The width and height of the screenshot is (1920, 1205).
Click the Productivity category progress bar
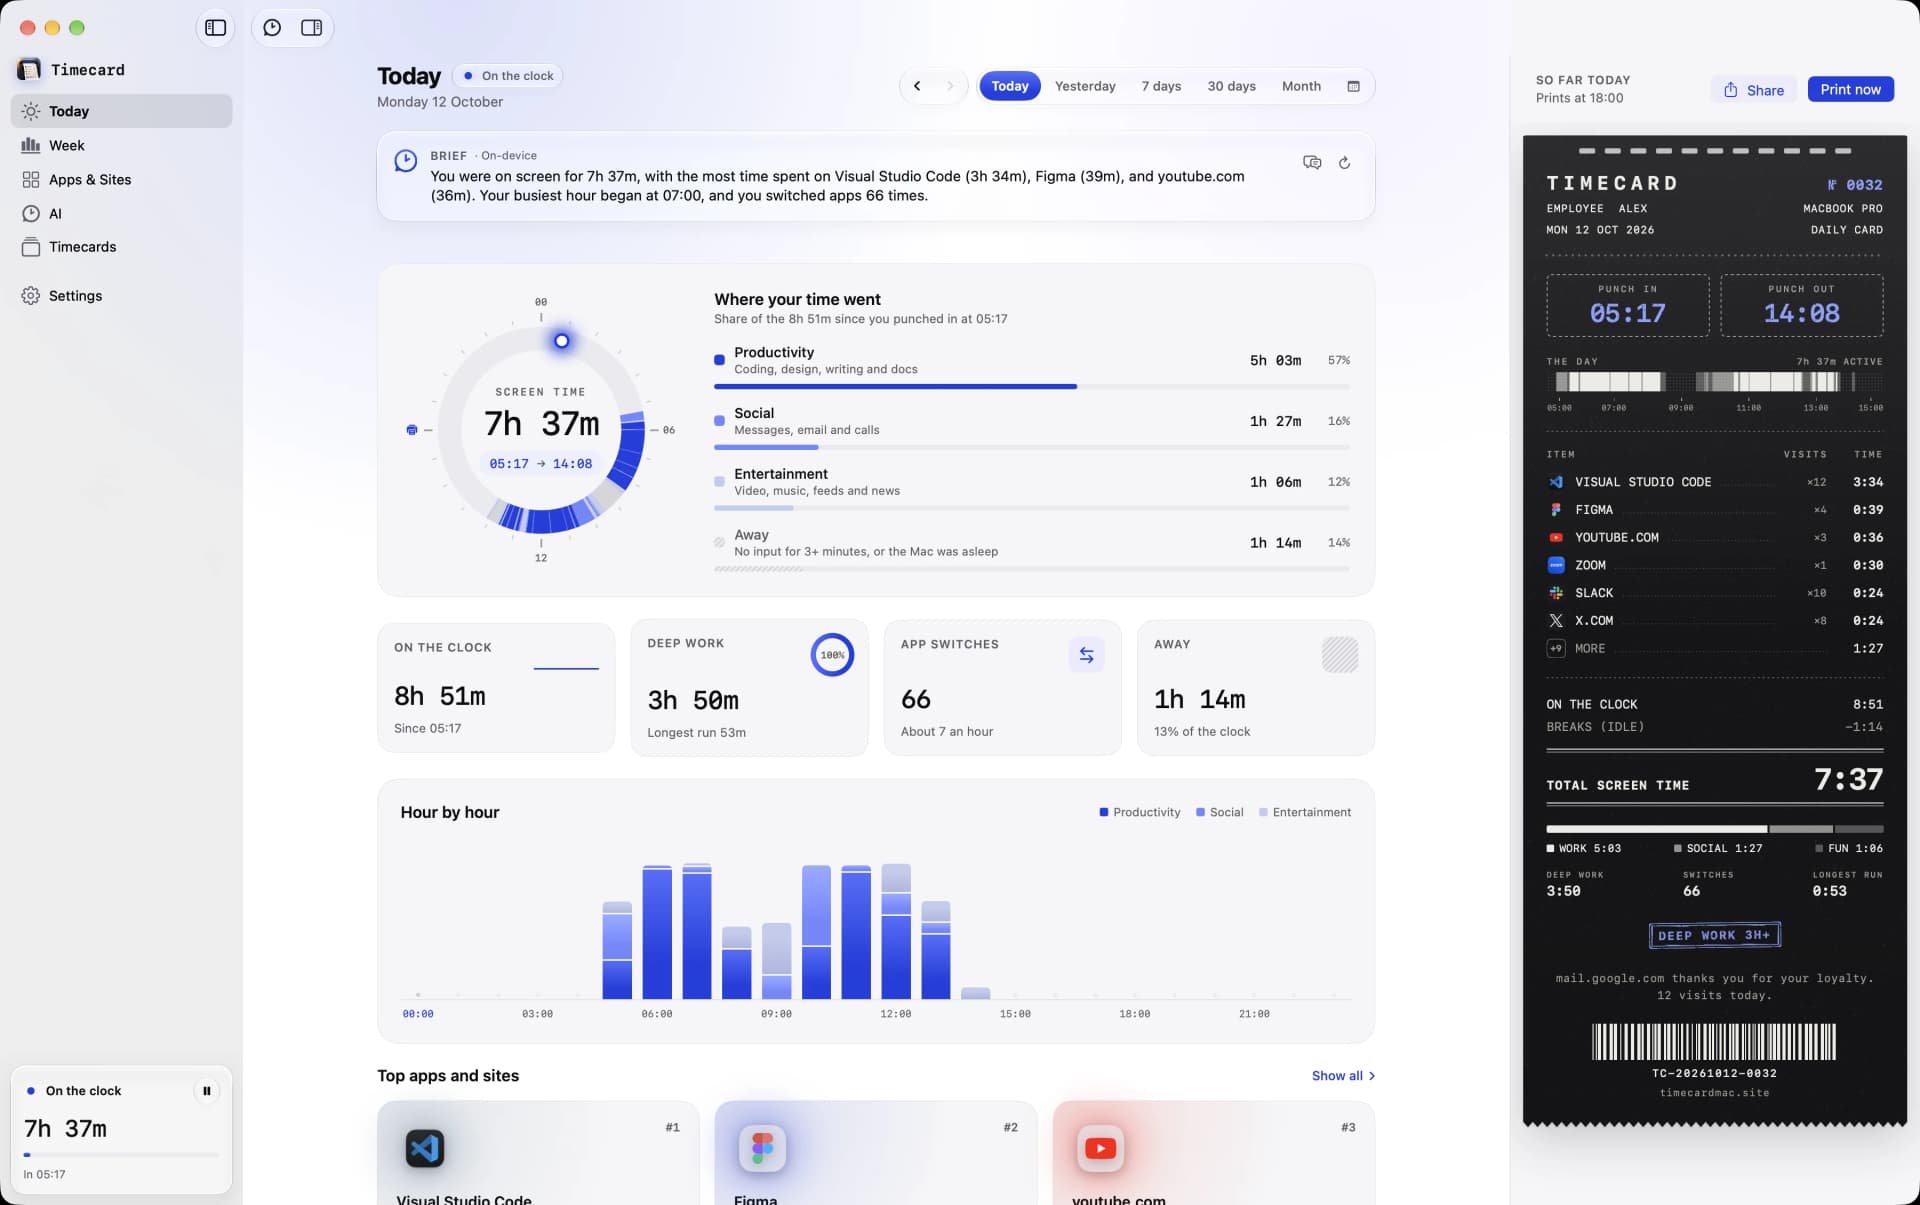click(x=1031, y=386)
